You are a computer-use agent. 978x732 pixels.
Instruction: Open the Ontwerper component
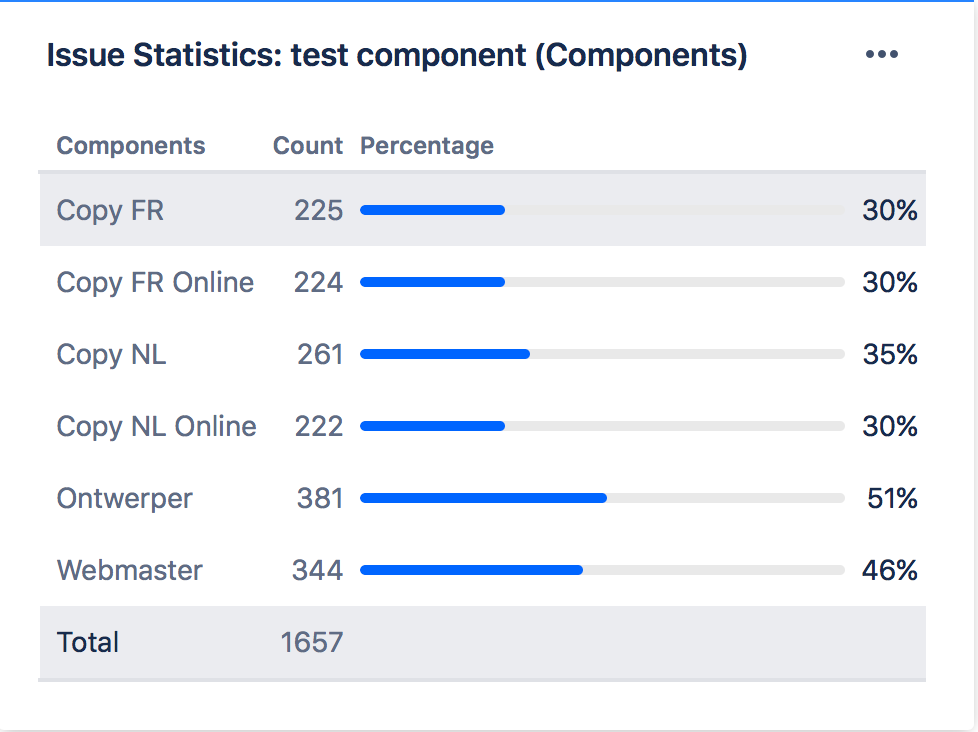[x=124, y=499]
